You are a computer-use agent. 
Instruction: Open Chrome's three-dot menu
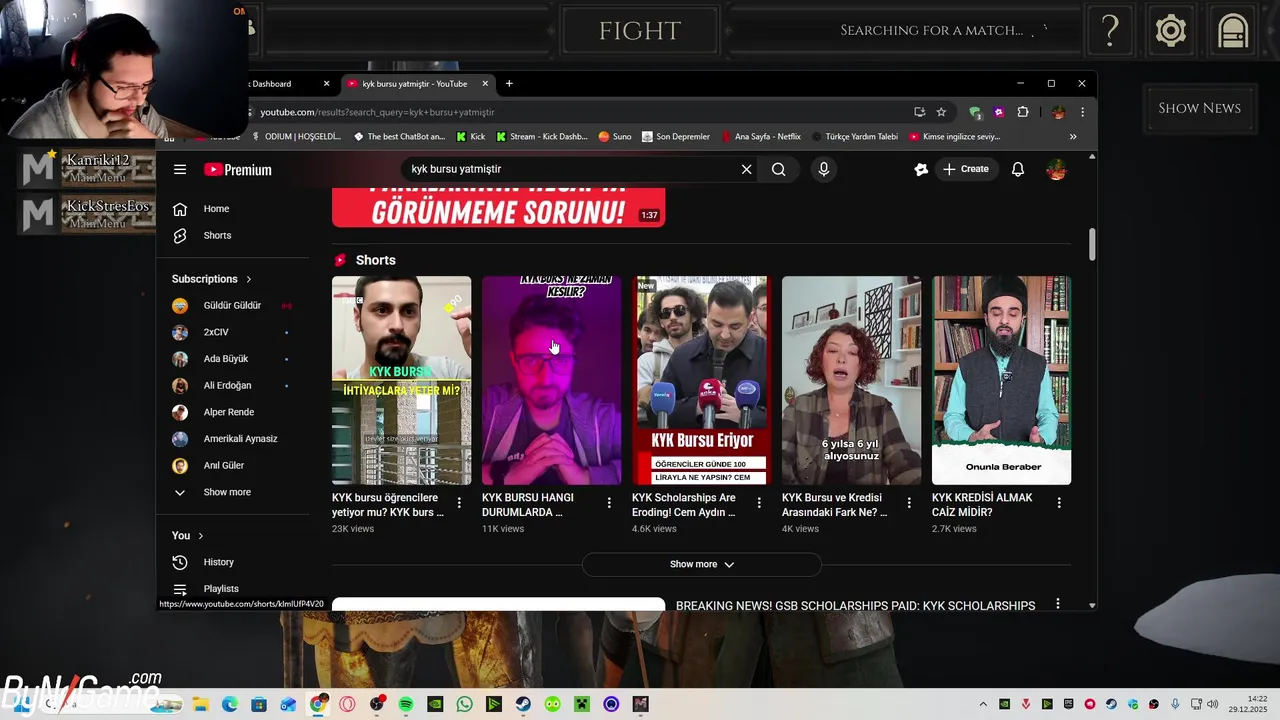click(x=1082, y=112)
